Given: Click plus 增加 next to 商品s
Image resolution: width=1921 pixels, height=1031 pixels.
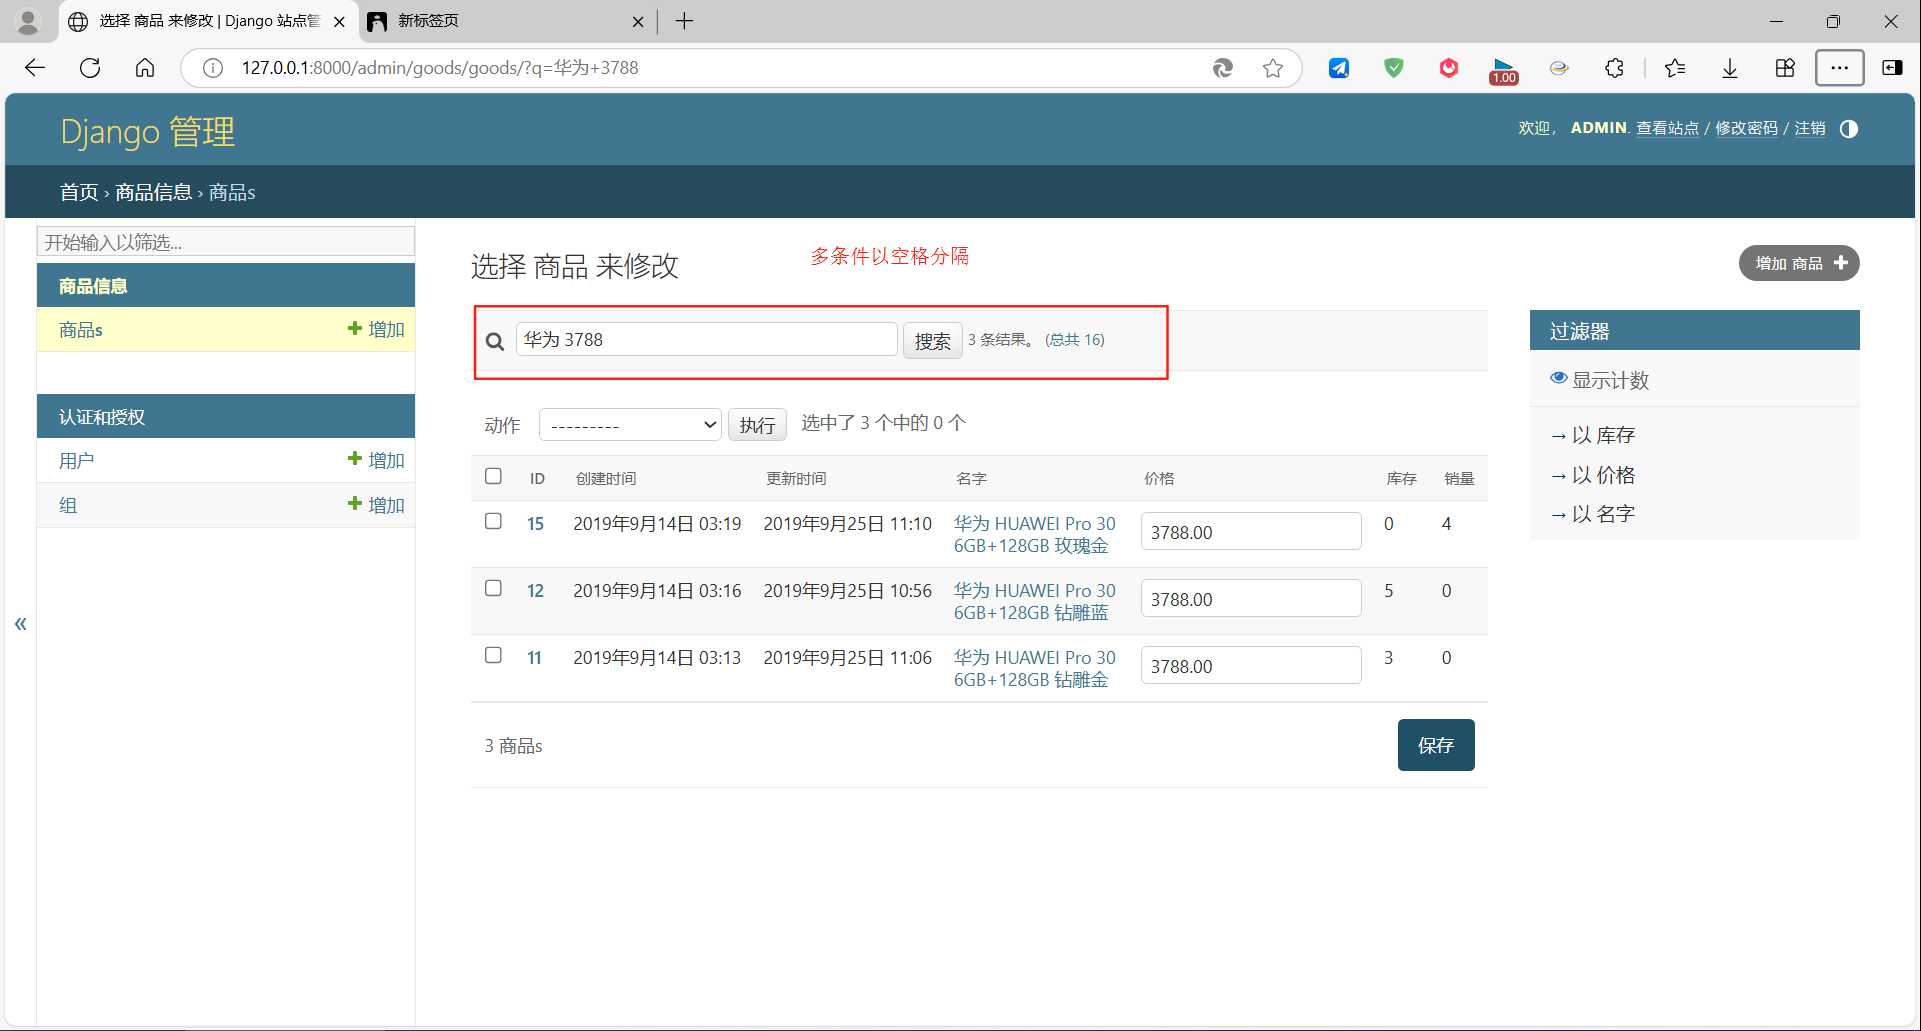Looking at the screenshot, I should 376,329.
